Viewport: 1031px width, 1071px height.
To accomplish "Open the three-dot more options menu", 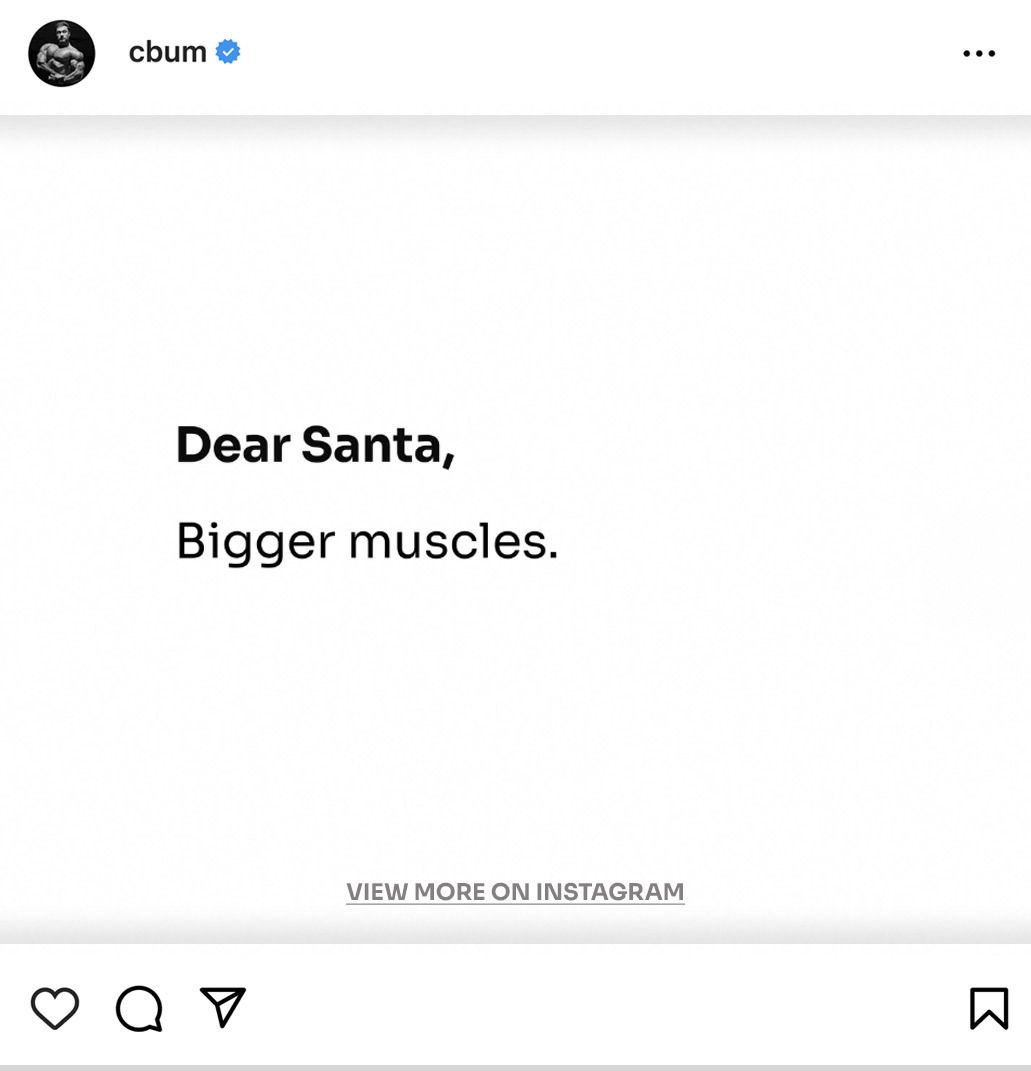I will pyautogui.click(x=979, y=53).
